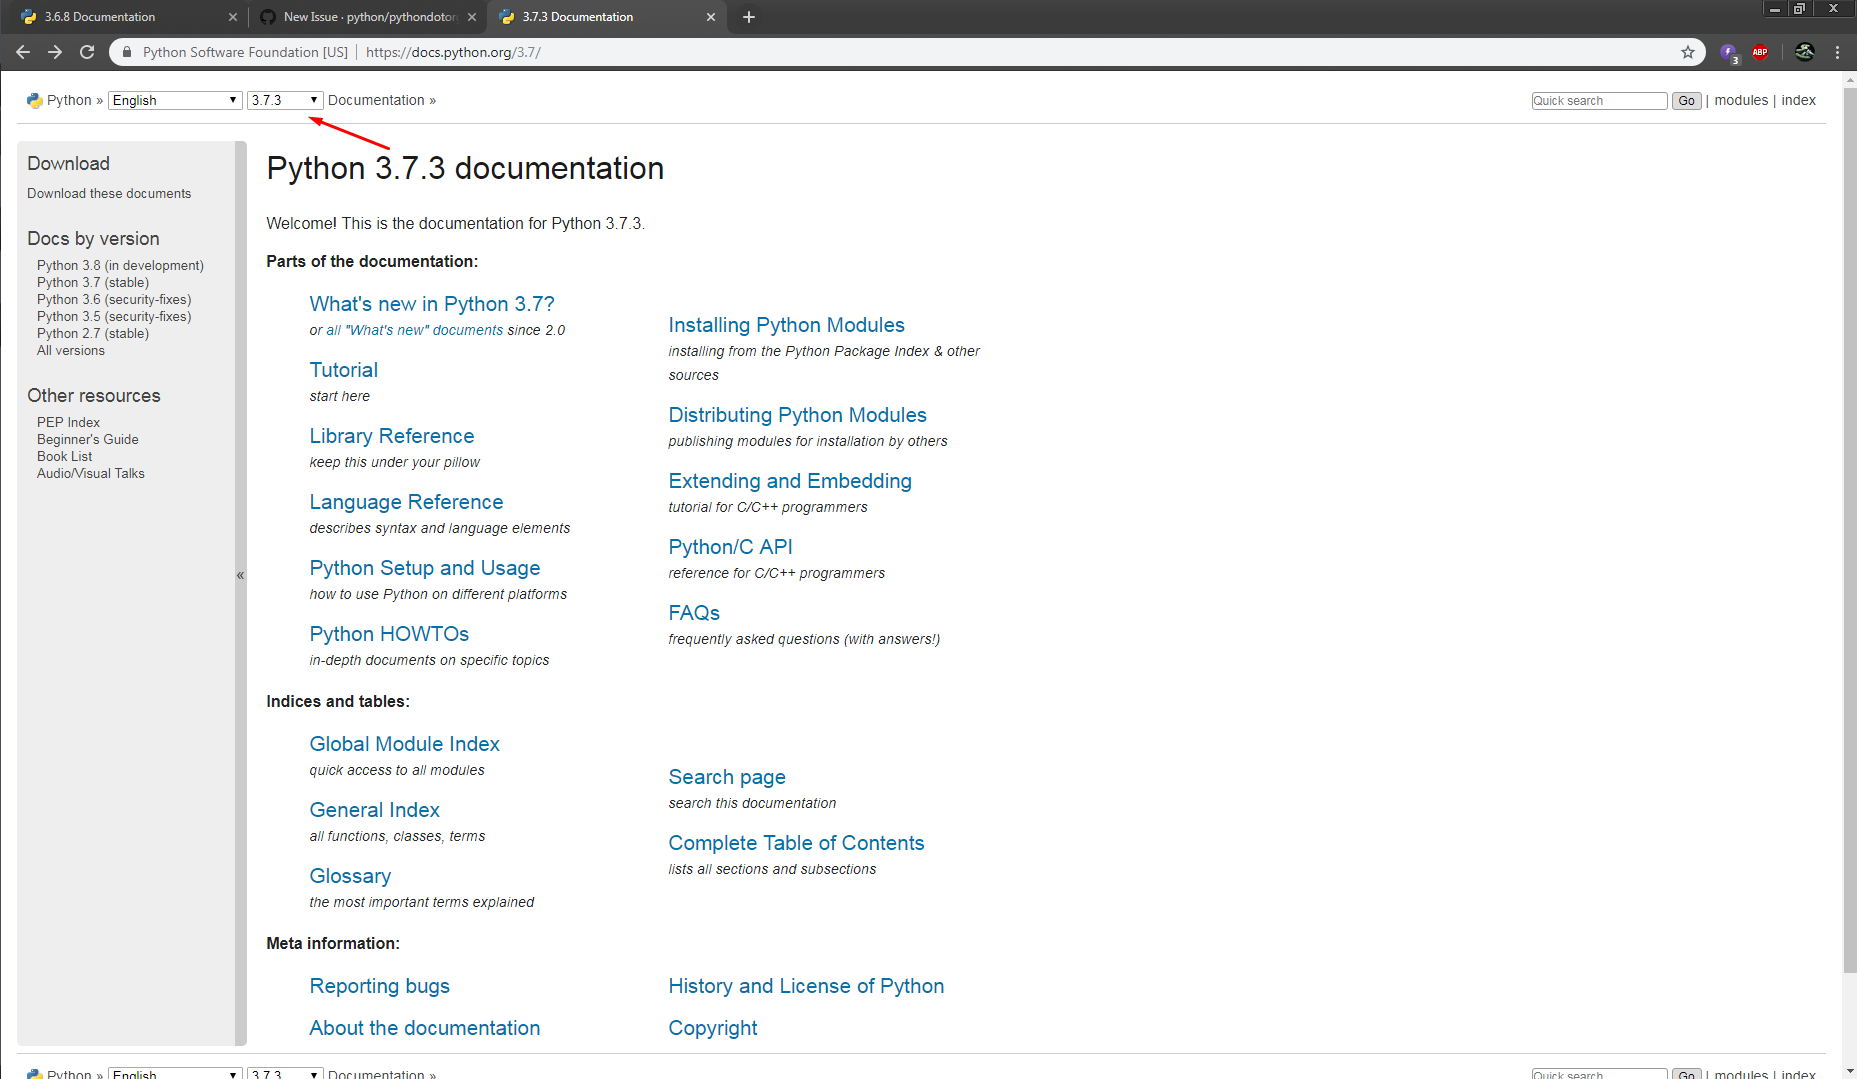
Task: Open the site security padlock info
Action: (126, 51)
